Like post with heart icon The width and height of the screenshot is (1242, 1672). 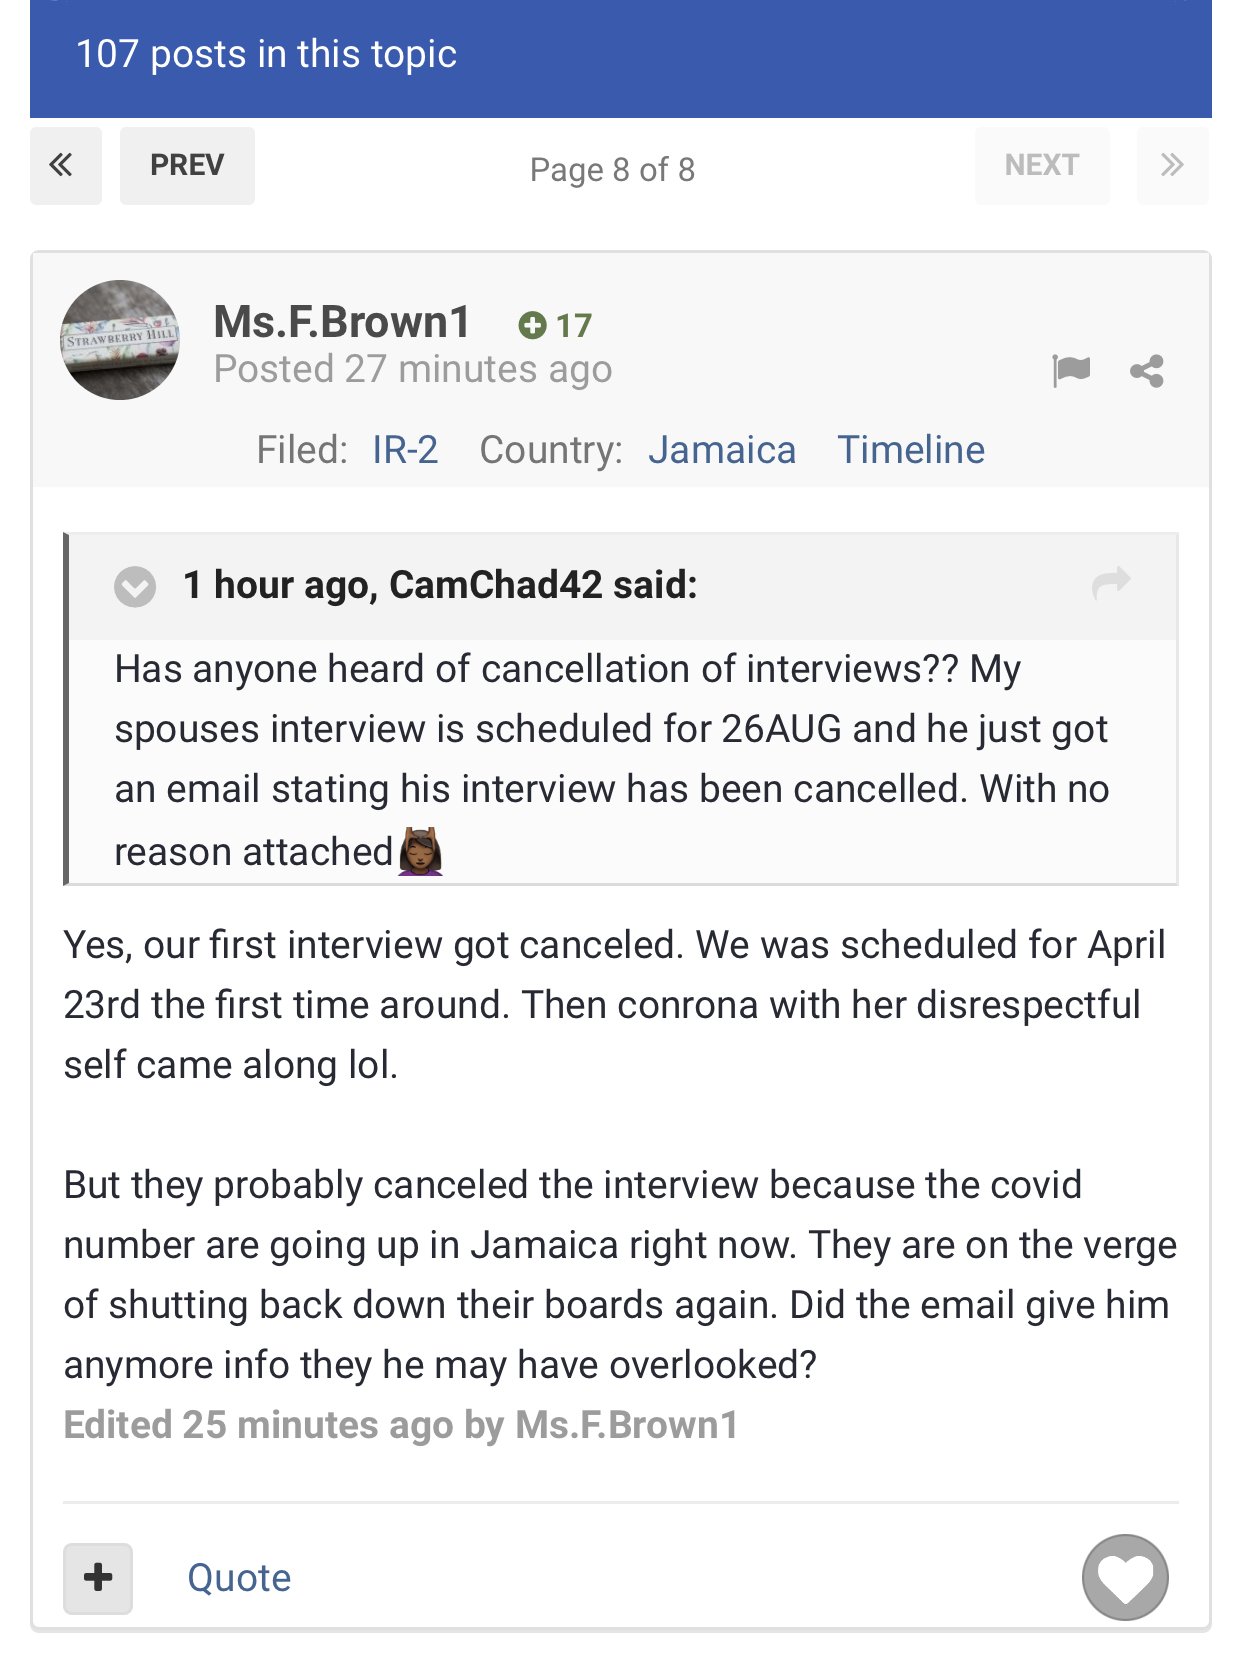click(1125, 1577)
